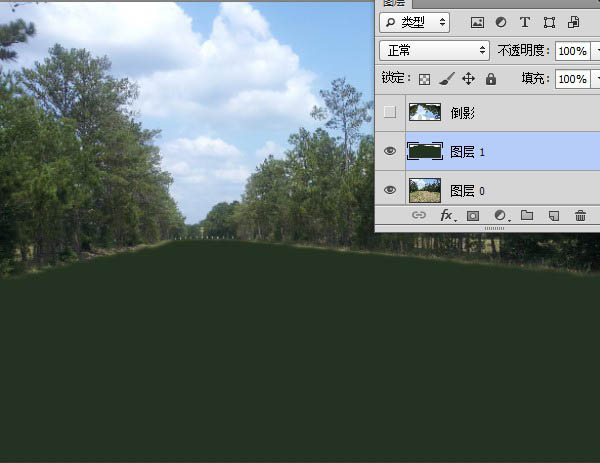Create new fill or adjustment layer
The image size is (600, 463).
499,215
